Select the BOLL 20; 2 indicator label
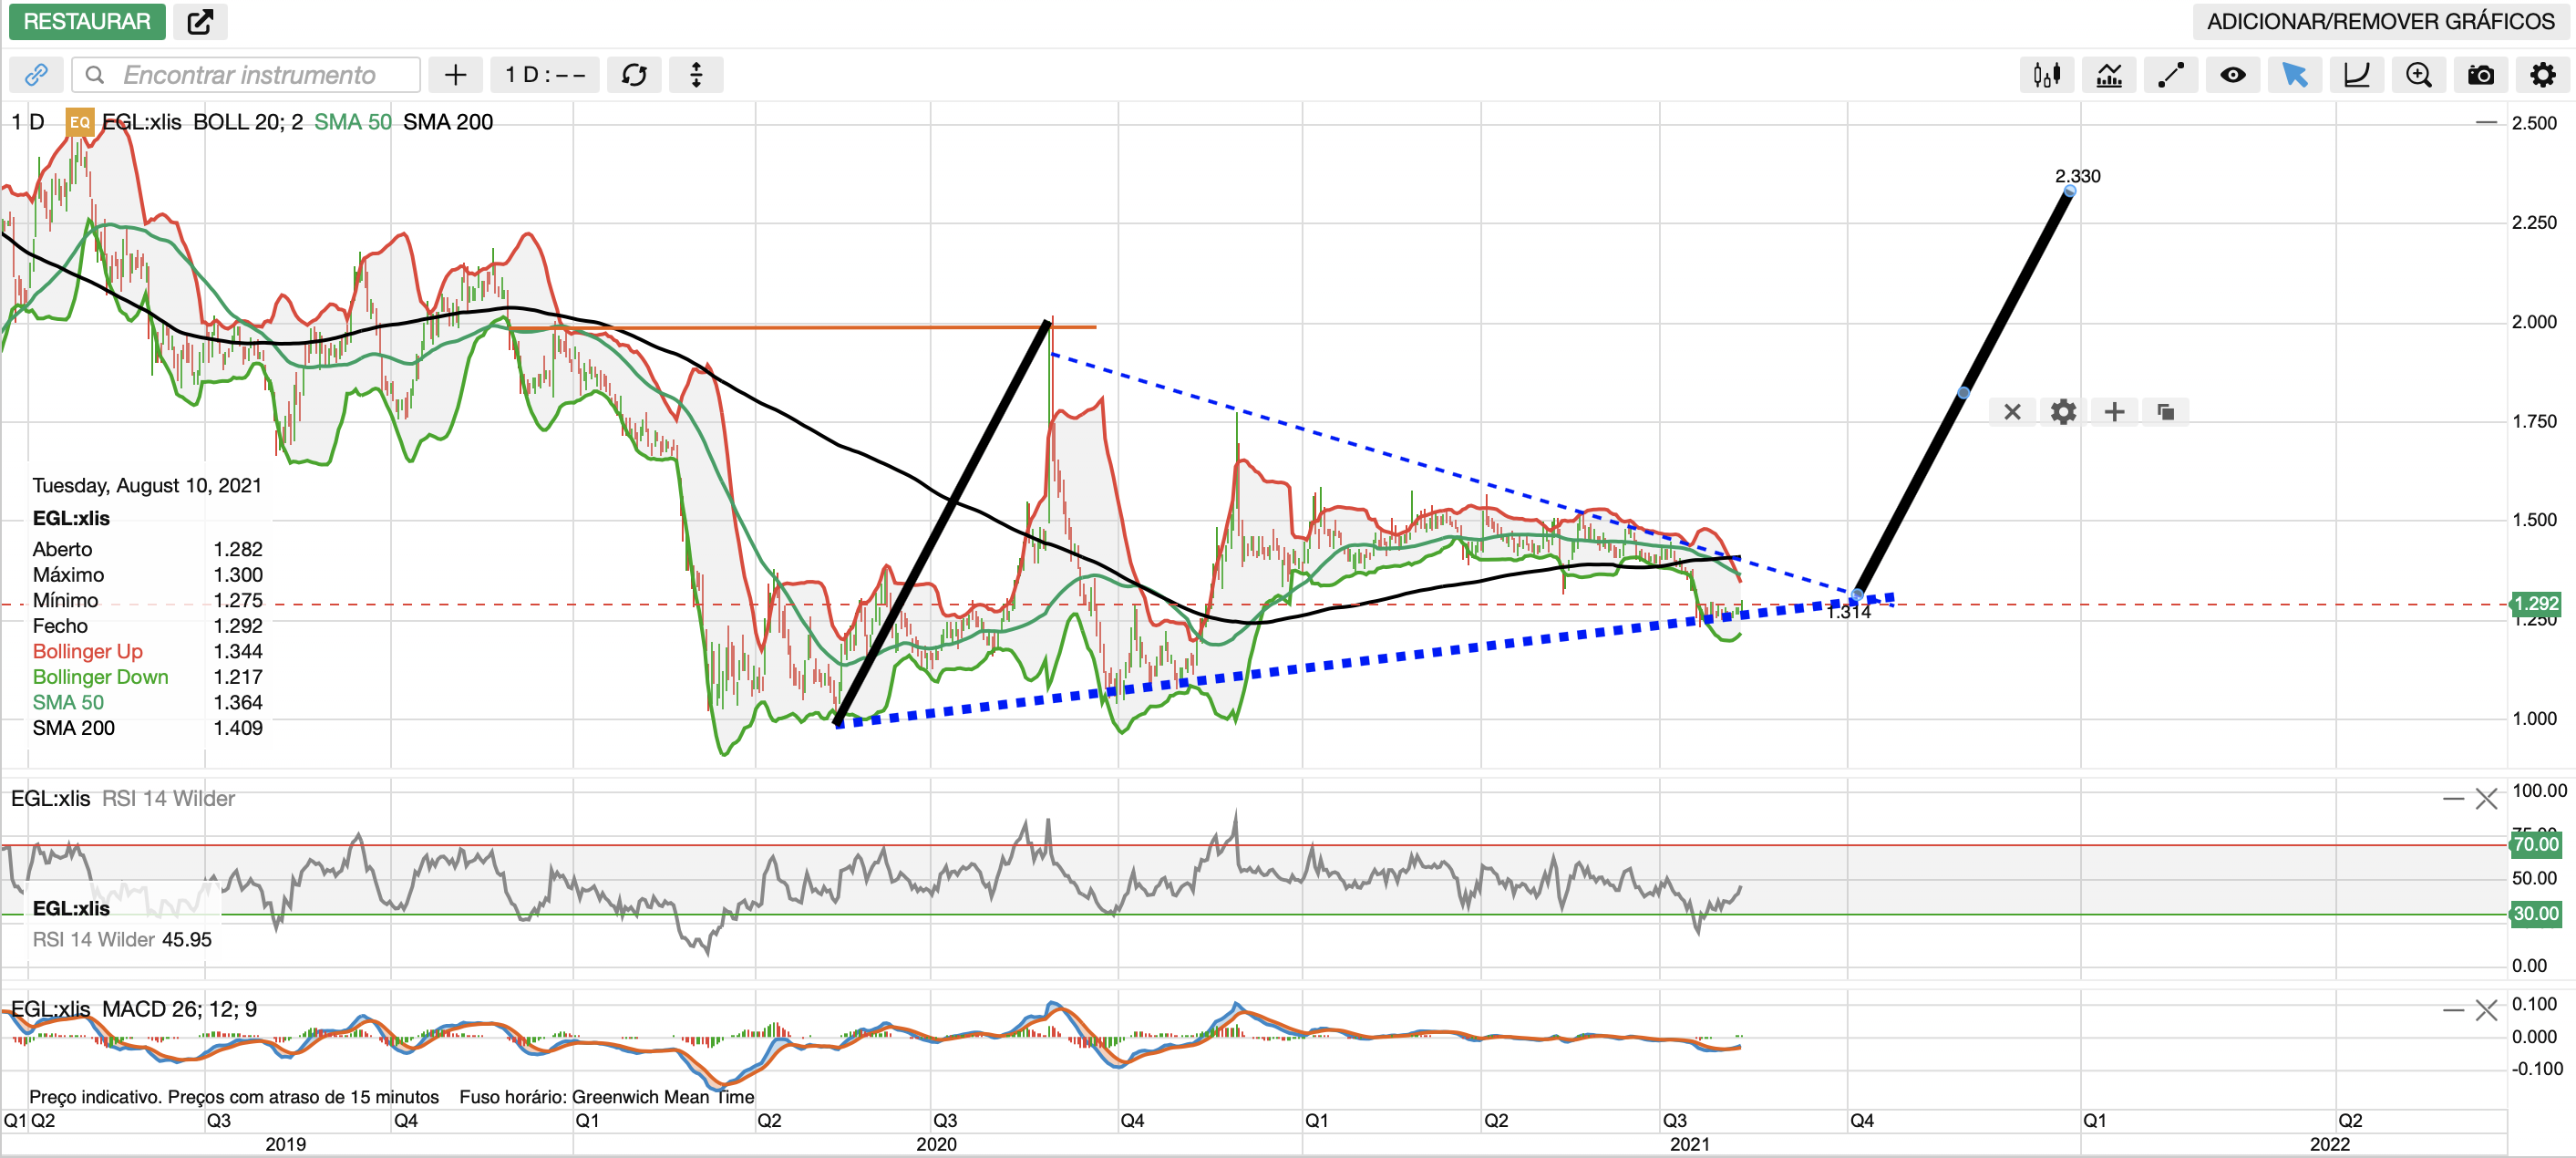The image size is (2576, 1158). (x=247, y=122)
